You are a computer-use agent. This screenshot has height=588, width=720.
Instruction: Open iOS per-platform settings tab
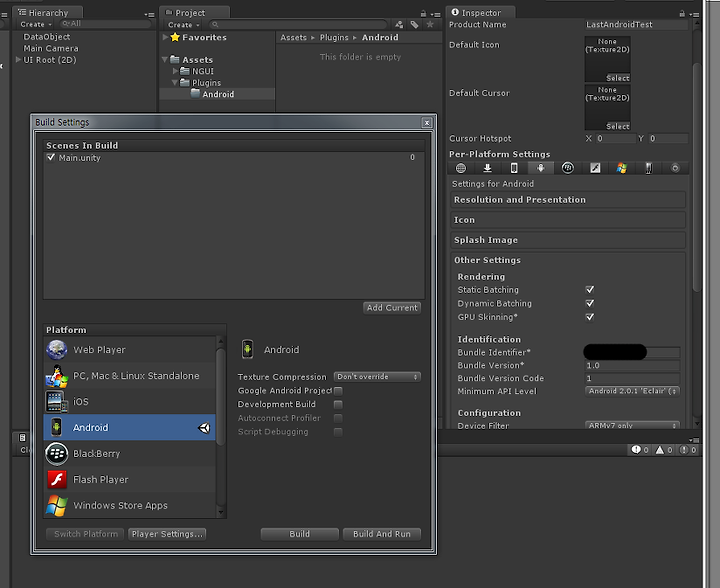pos(514,168)
